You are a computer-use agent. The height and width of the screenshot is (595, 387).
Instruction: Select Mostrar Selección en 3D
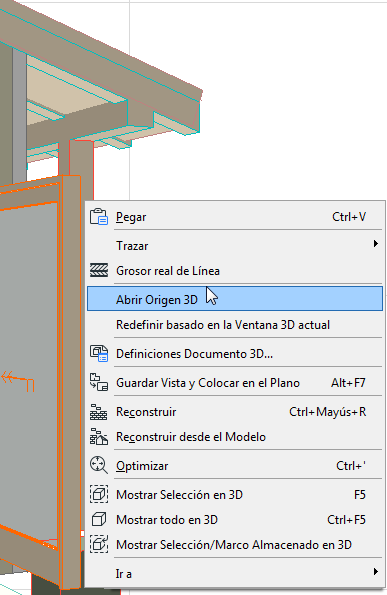point(235,494)
